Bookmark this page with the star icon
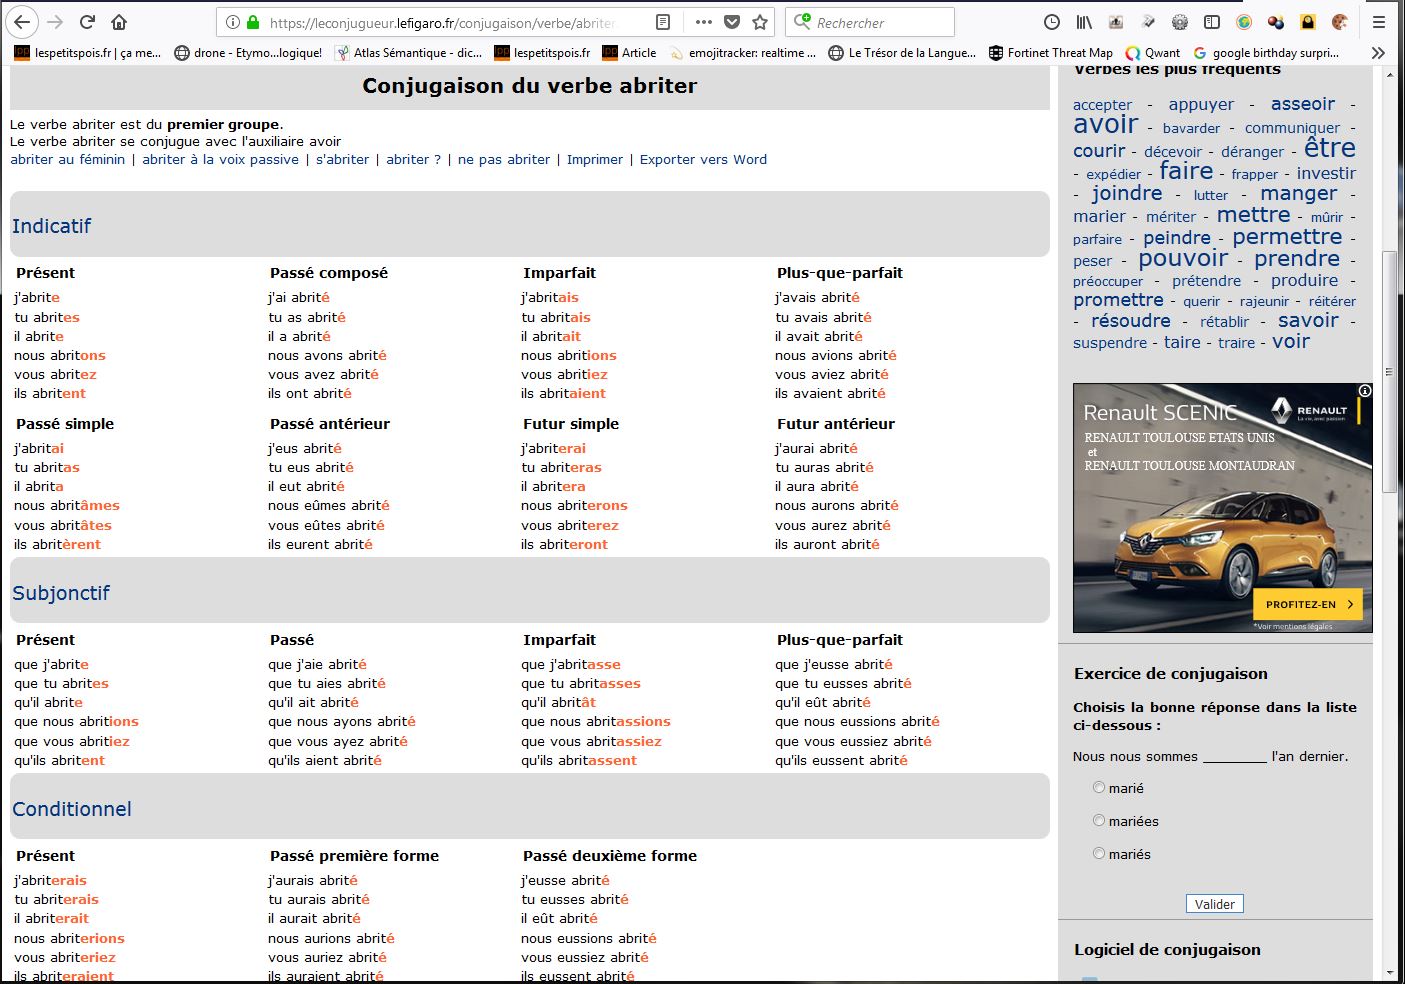The height and width of the screenshot is (984, 1405). pos(760,22)
